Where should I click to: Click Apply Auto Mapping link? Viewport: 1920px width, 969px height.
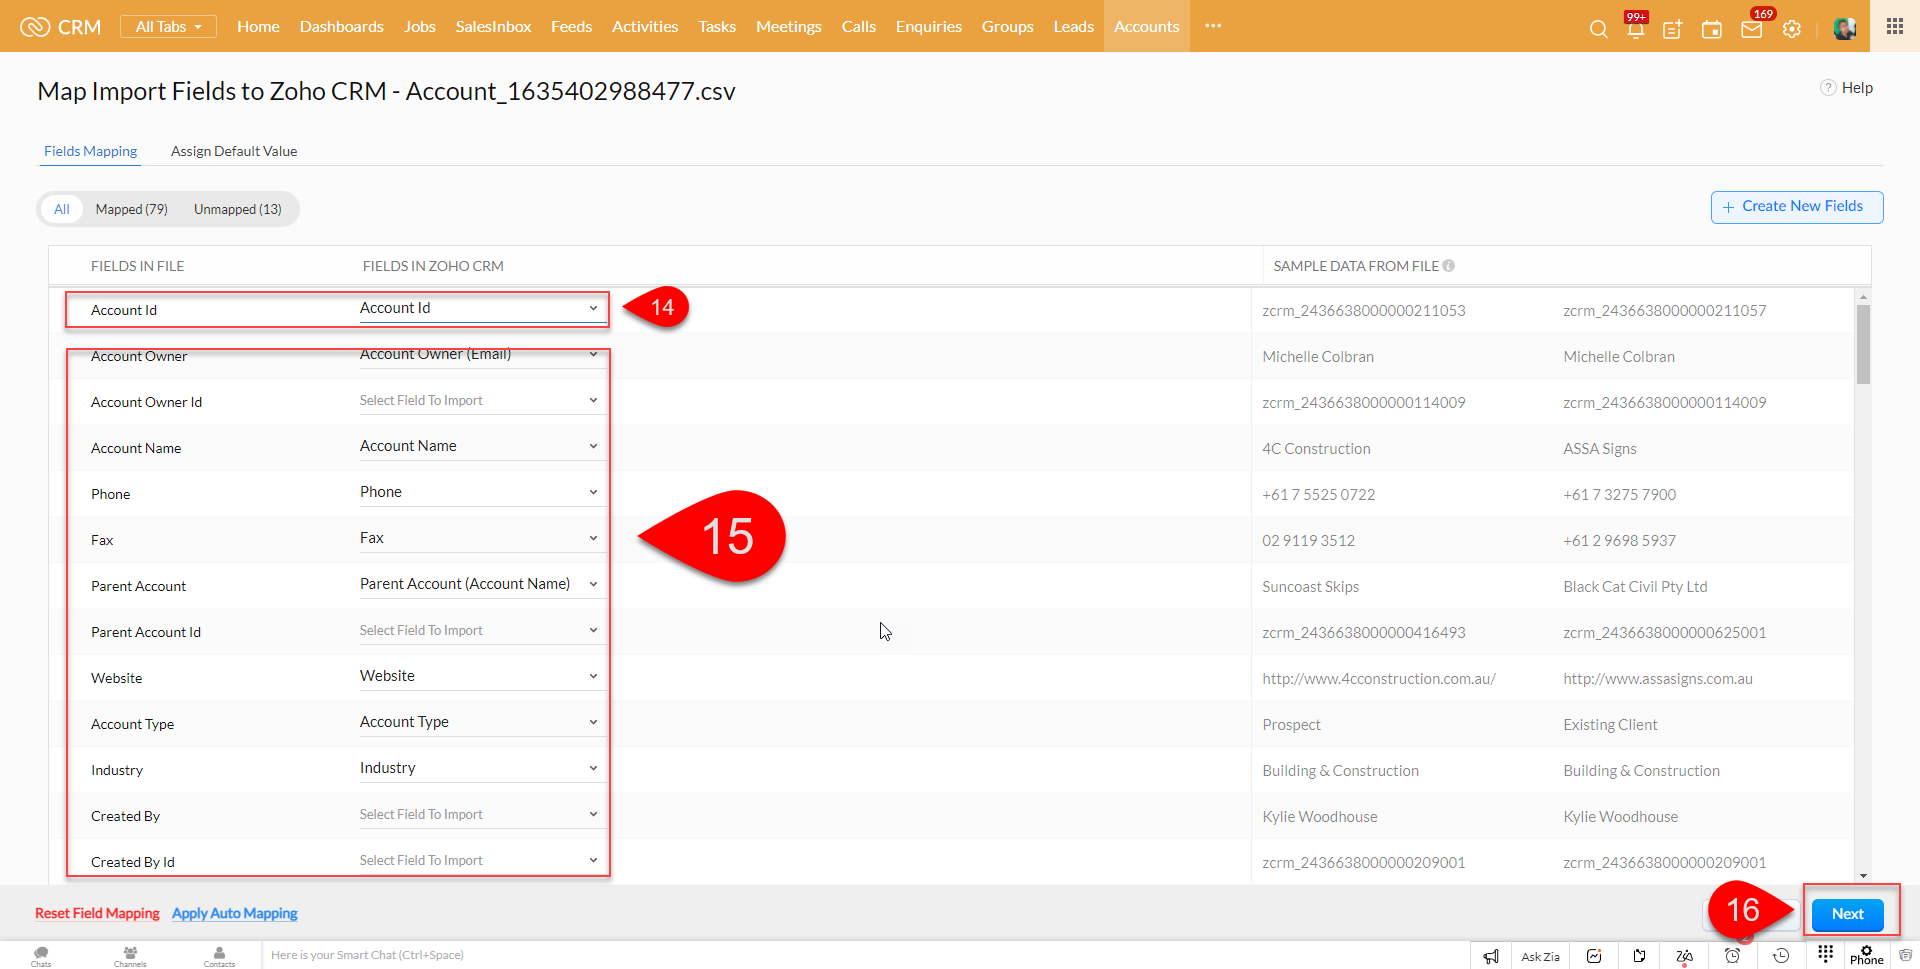pos(235,914)
